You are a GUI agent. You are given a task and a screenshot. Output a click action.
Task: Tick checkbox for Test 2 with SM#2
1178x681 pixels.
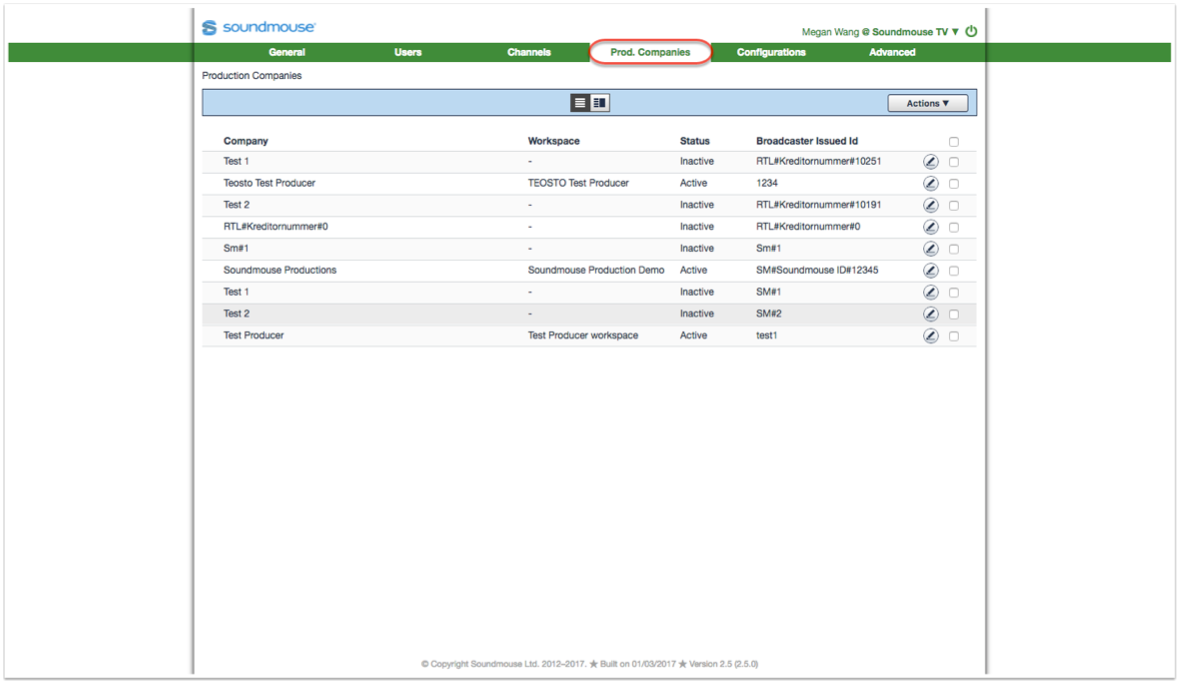(x=953, y=314)
